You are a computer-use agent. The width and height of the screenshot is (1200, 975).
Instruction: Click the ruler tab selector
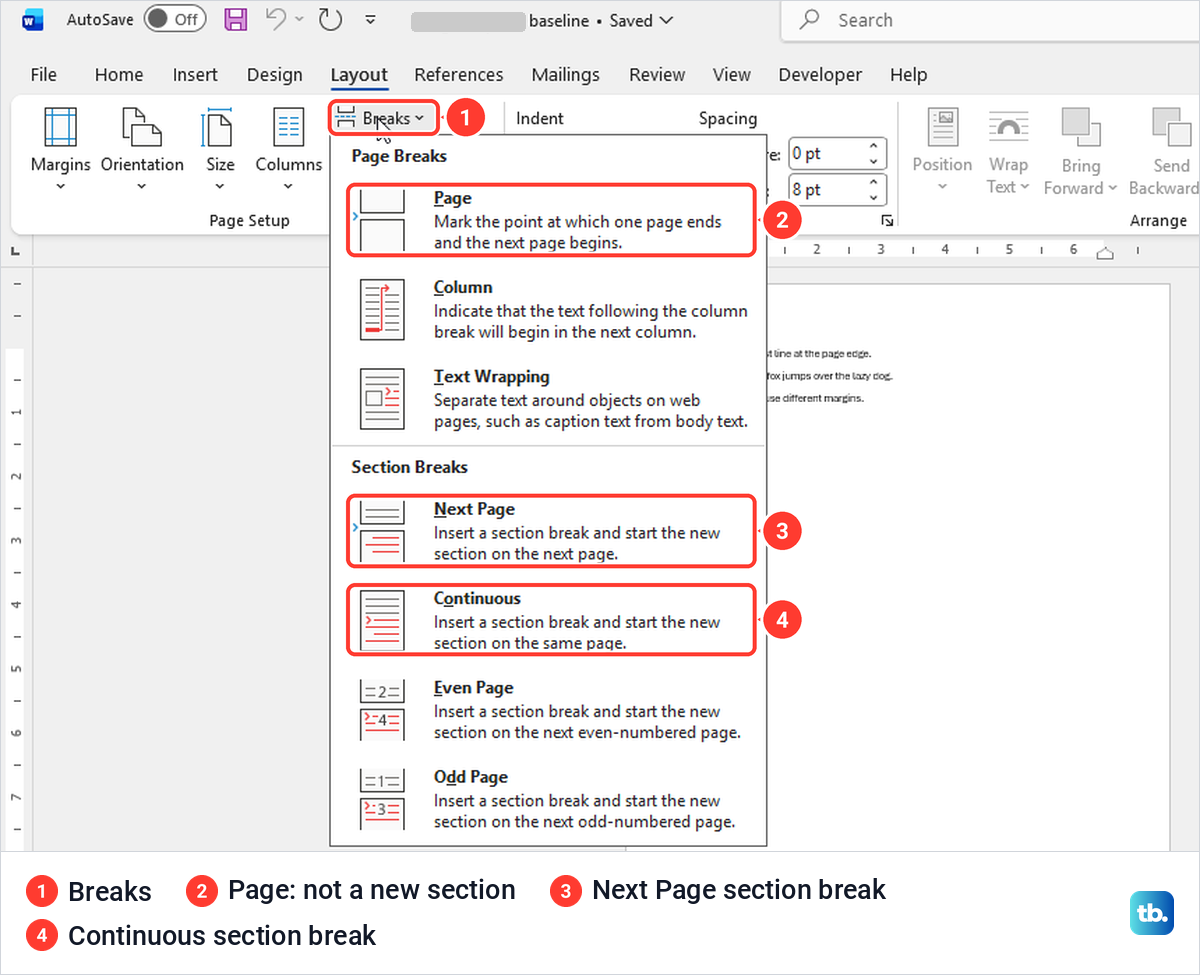pyautogui.click(x=16, y=251)
